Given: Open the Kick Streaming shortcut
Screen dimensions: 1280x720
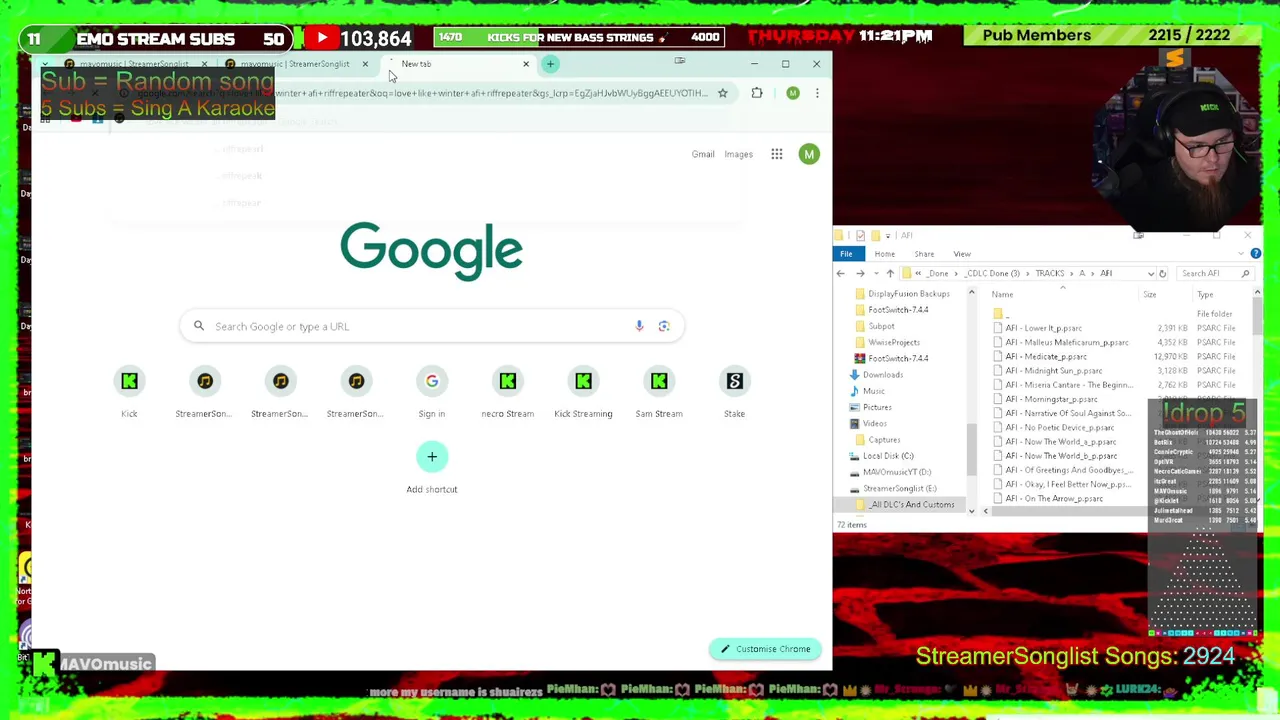Looking at the screenshot, I should coord(583,391).
